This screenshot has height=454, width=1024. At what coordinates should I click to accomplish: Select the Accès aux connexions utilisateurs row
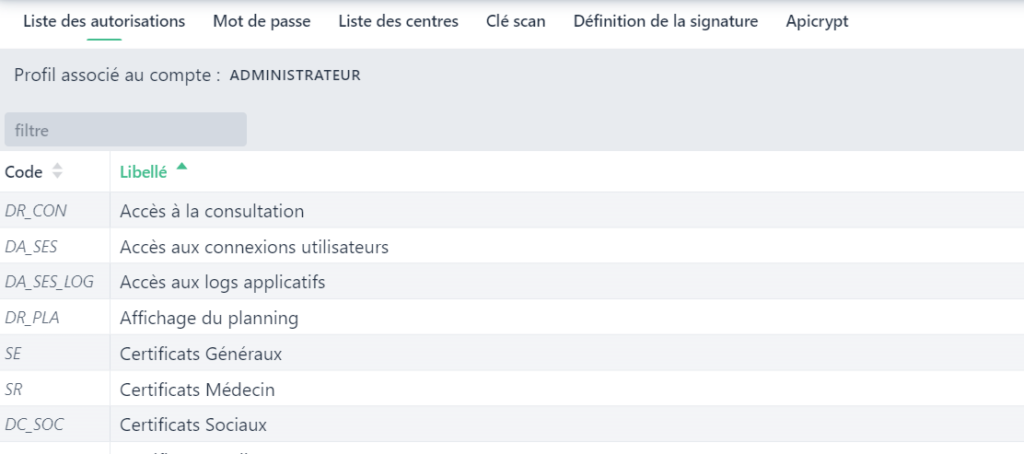click(x=254, y=246)
